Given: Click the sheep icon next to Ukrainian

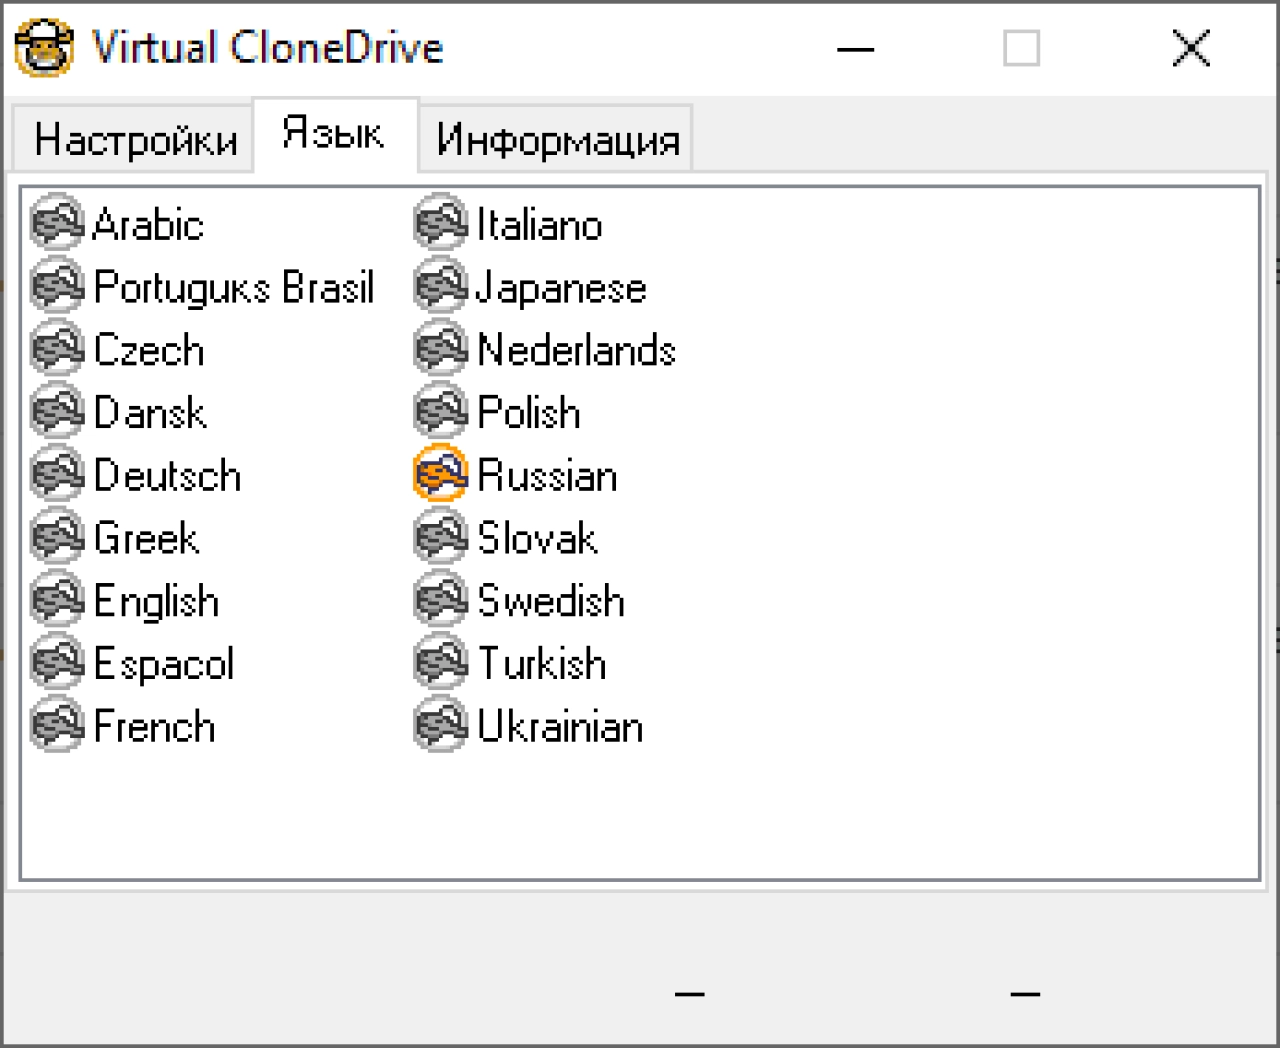Looking at the screenshot, I should [441, 725].
